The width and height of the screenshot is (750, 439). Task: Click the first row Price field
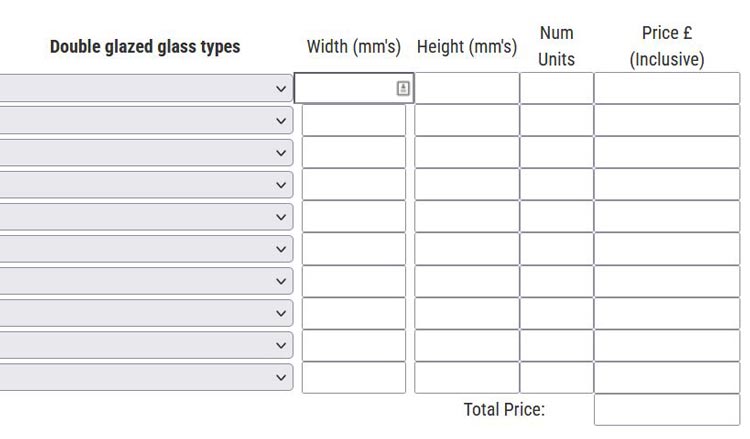[666, 88]
